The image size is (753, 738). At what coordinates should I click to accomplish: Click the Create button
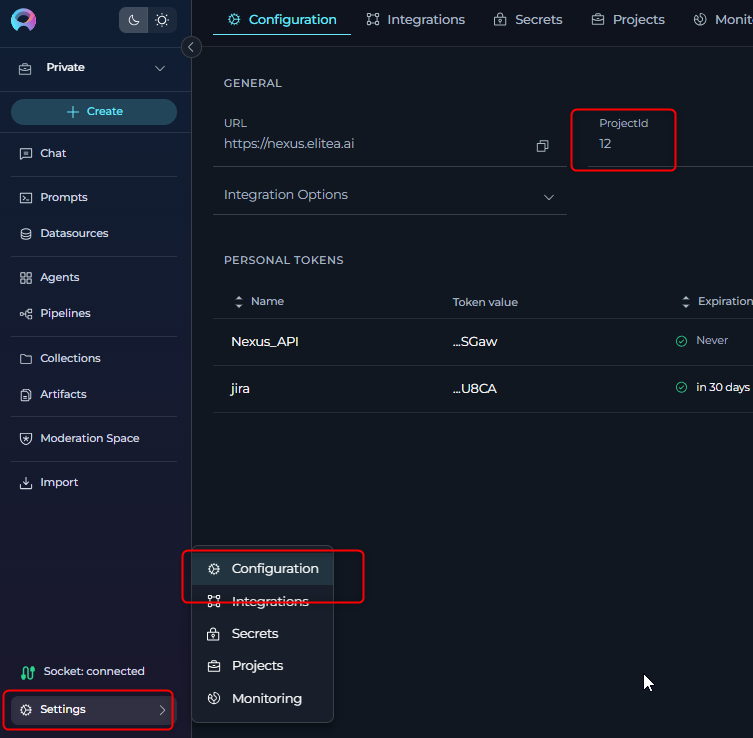click(x=94, y=112)
